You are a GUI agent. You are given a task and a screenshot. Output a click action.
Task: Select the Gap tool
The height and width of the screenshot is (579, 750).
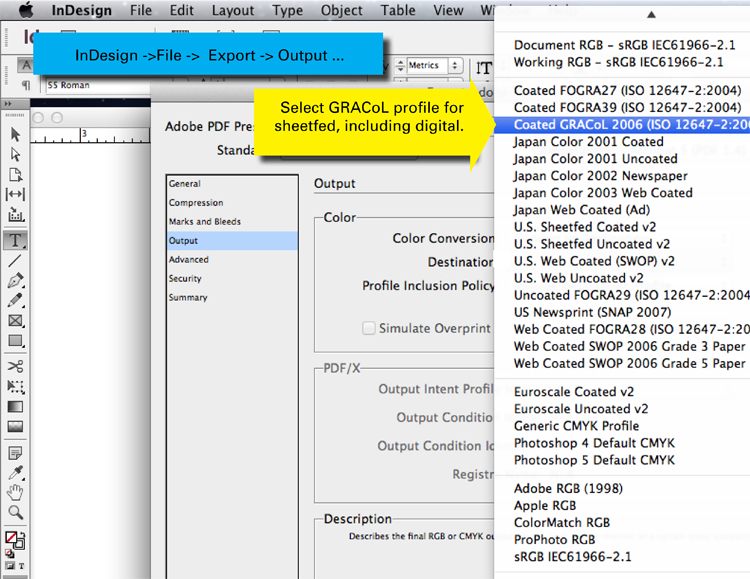click(x=15, y=194)
